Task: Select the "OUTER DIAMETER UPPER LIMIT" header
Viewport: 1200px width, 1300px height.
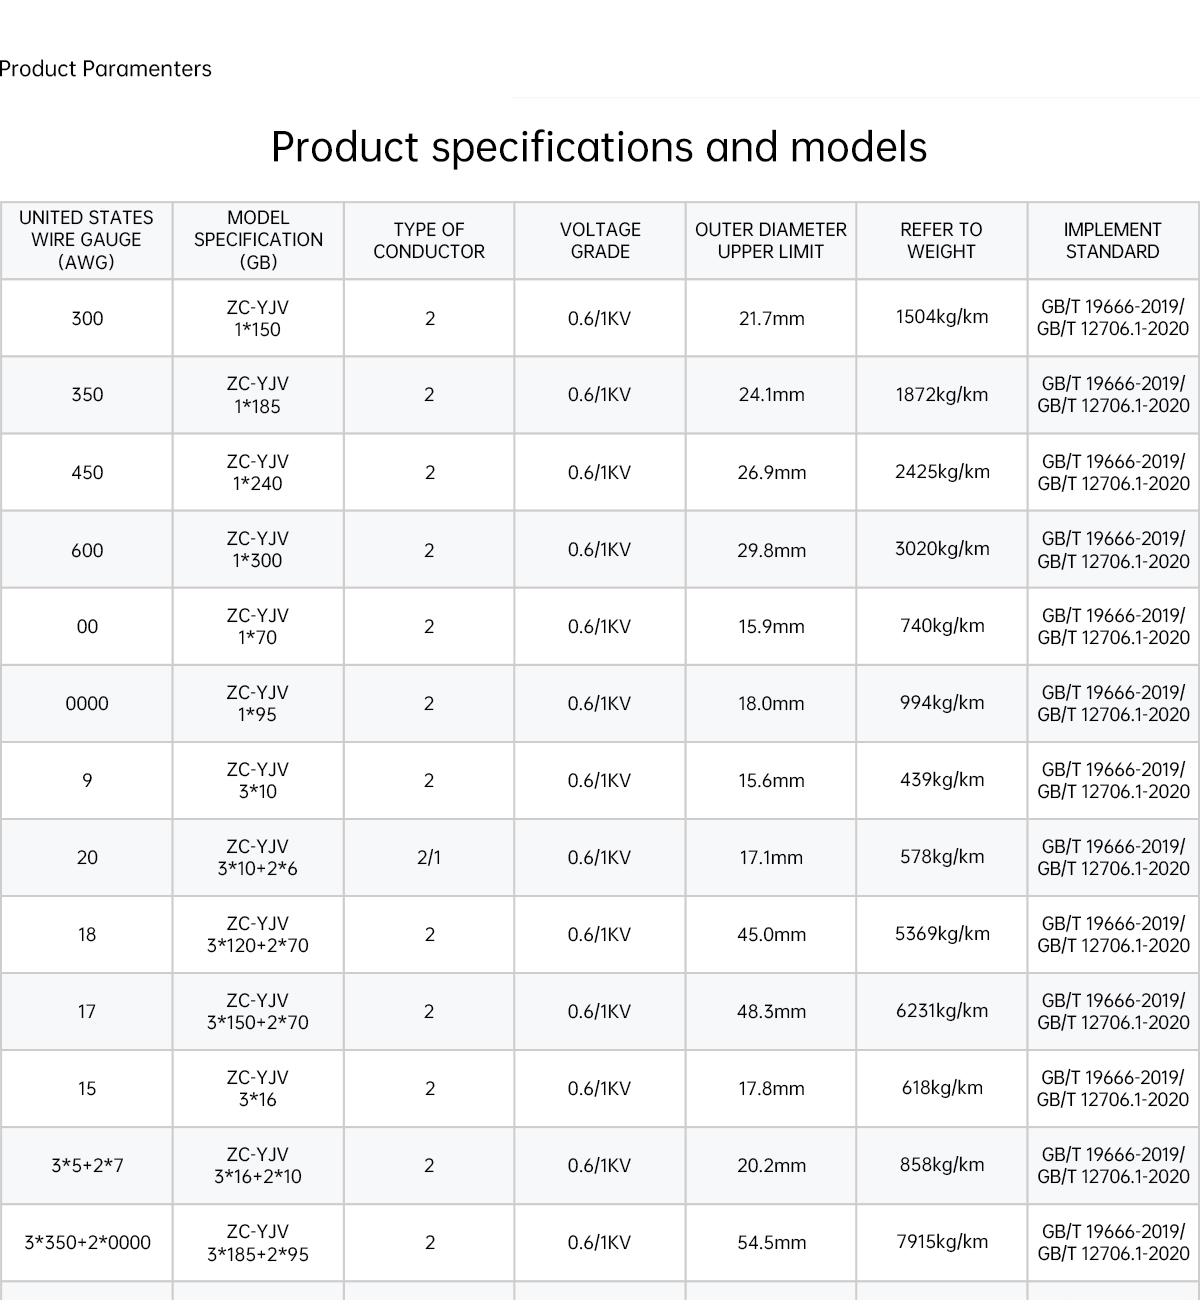Action: [771, 241]
